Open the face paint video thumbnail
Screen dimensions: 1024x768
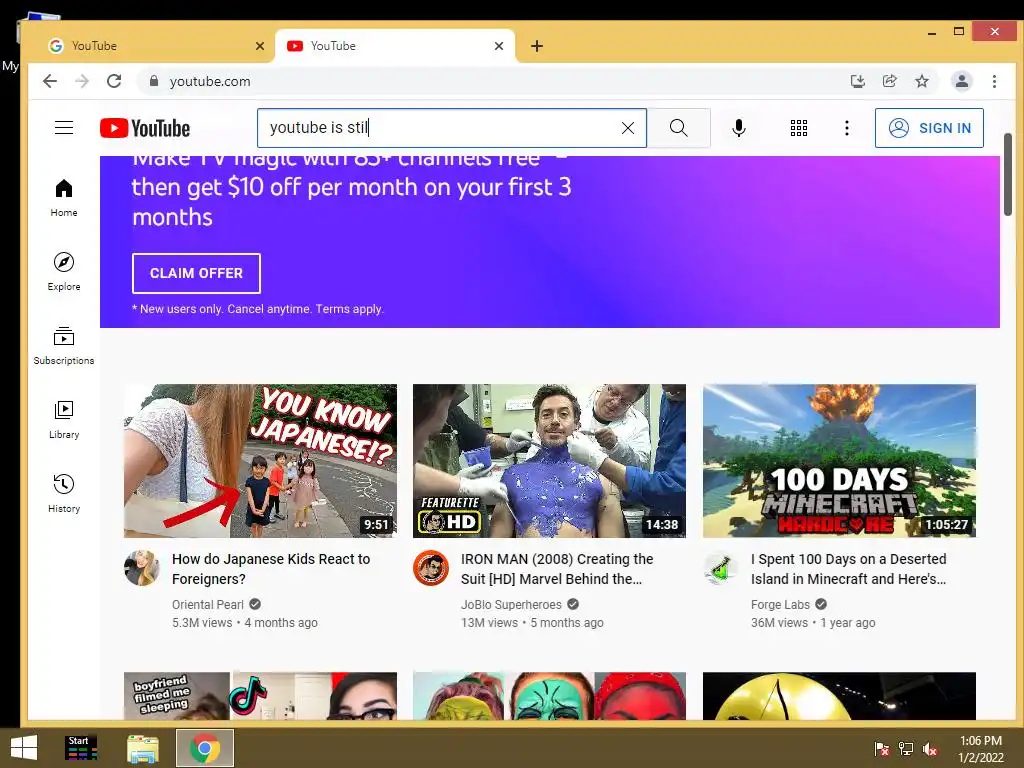coord(549,696)
